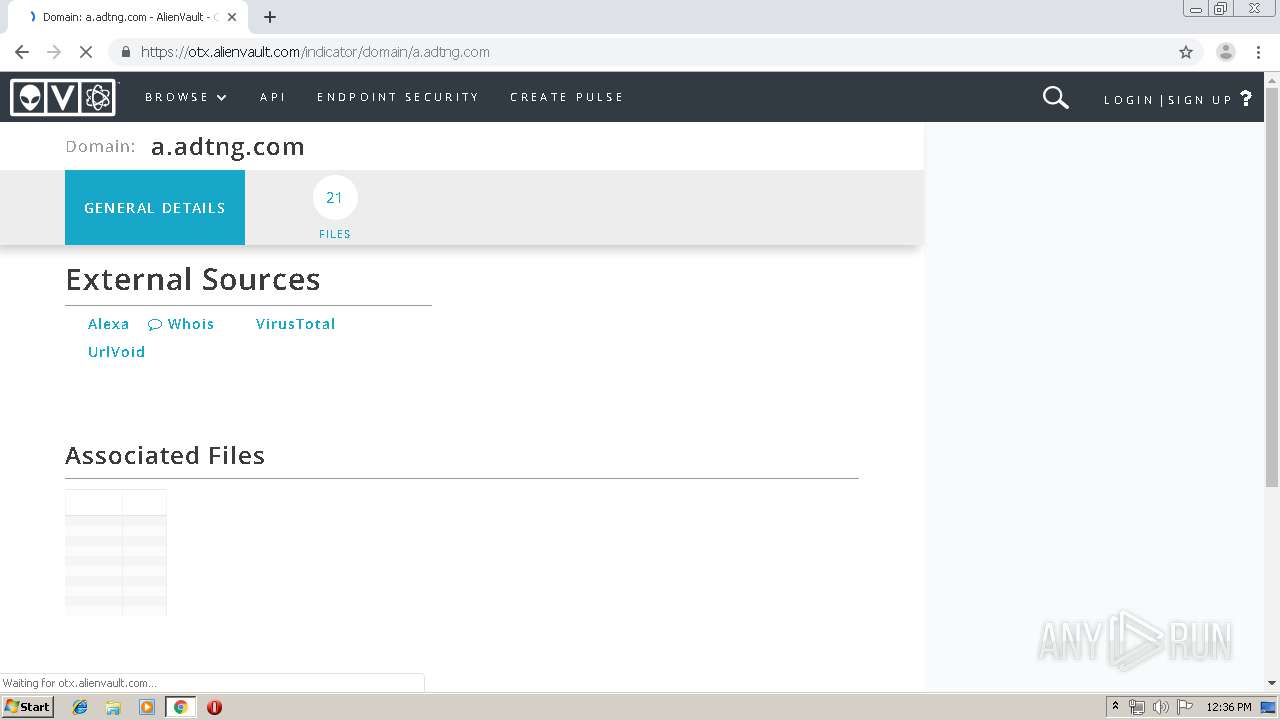The height and width of the screenshot is (720, 1280).
Task: Expand the Browse dropdown menu
Action: pyautogui.click(x=186, y=97)
